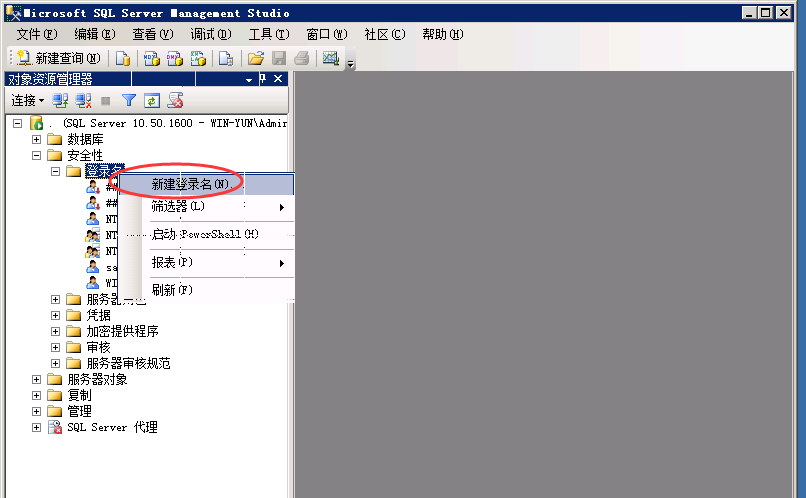Open the 窗口(W) menu
Image resolution: width=806 pixels, height=498 pixels.
tap(326, 34)
